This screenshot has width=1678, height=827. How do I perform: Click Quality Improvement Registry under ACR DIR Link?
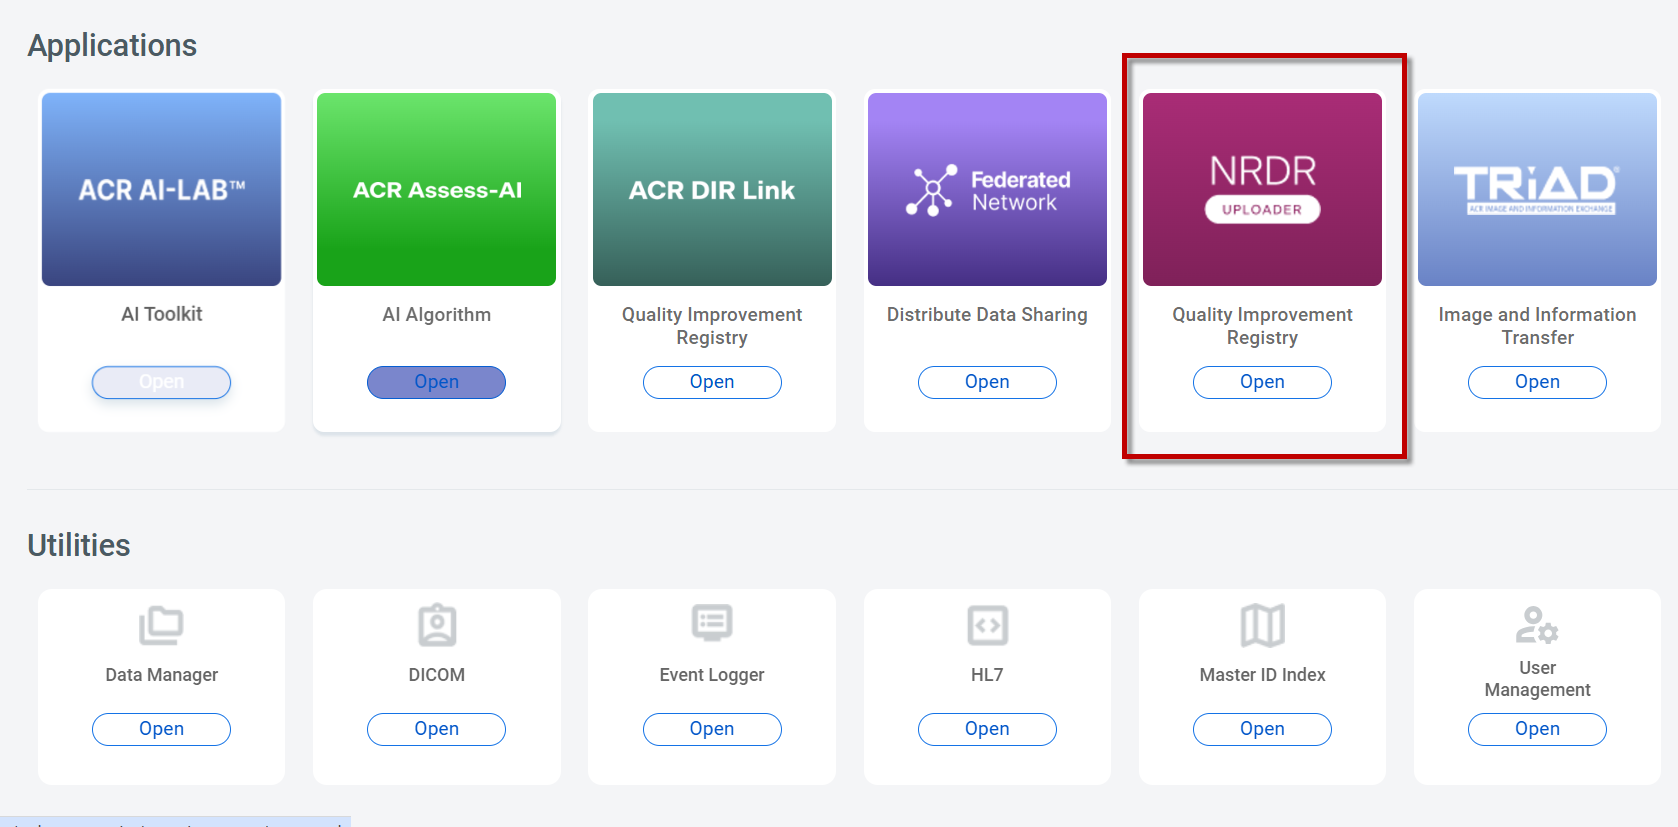[712, 326]
